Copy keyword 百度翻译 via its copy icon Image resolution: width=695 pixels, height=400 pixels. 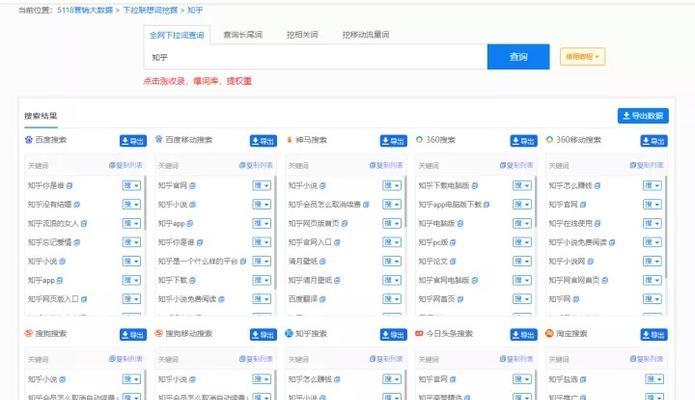point(323,299)
